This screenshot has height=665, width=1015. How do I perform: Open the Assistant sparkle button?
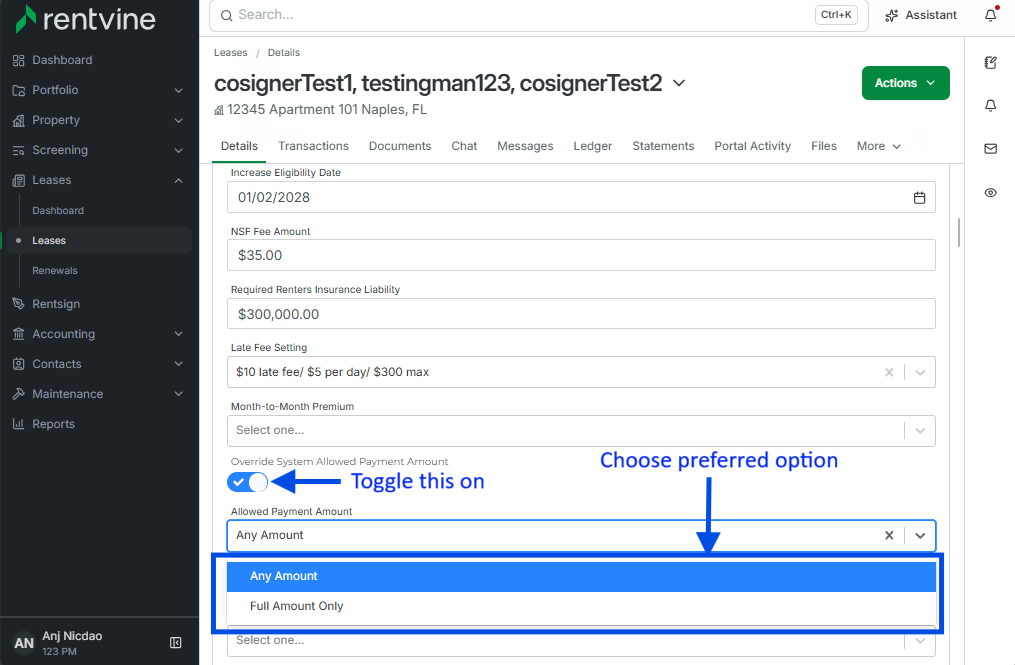pos(920,16)
